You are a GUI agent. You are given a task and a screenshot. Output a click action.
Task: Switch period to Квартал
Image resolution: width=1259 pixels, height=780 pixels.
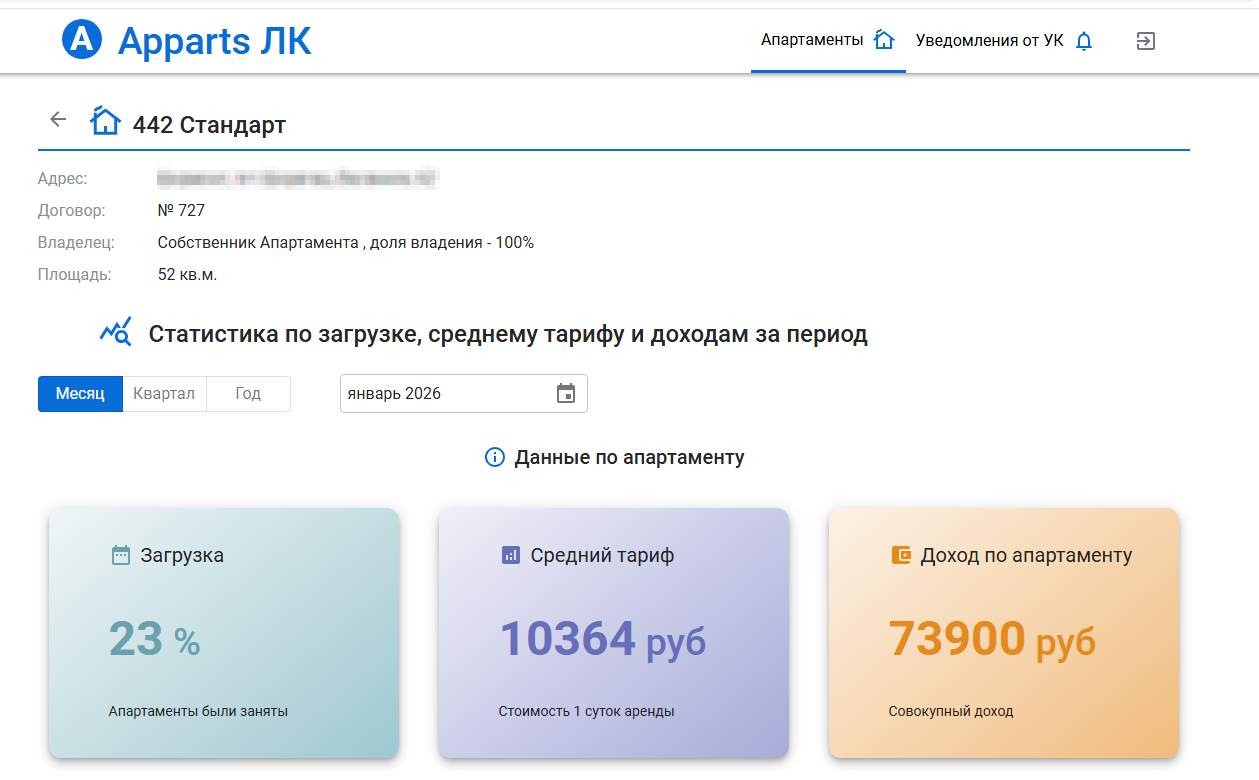164,393
